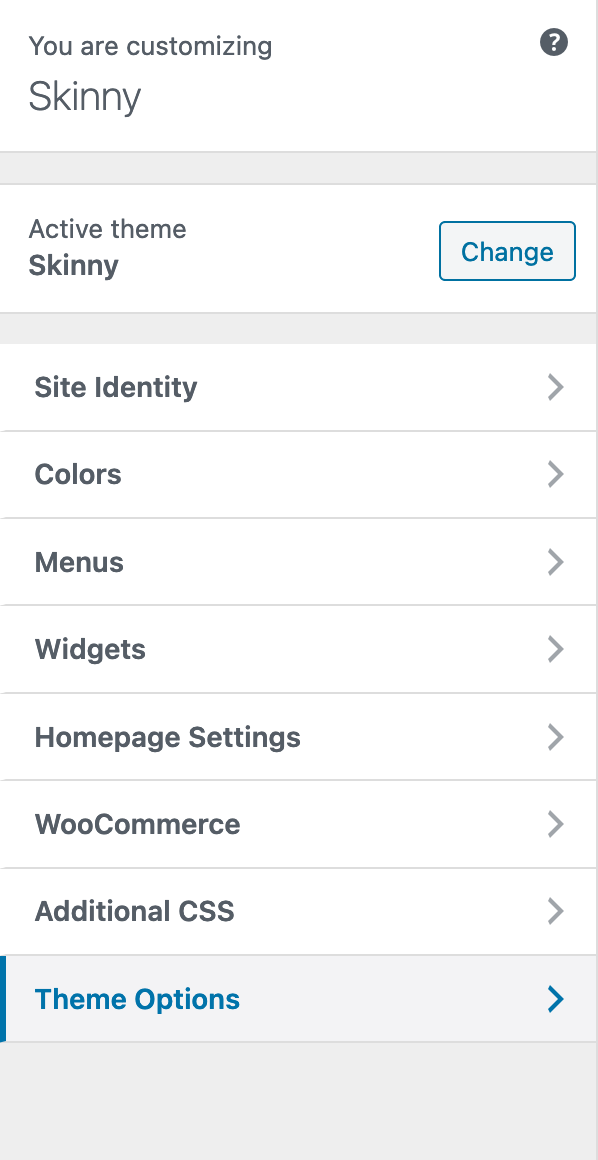Open the Widgets panel
This screenshot has width=598, height=1160.
[296, 650]
